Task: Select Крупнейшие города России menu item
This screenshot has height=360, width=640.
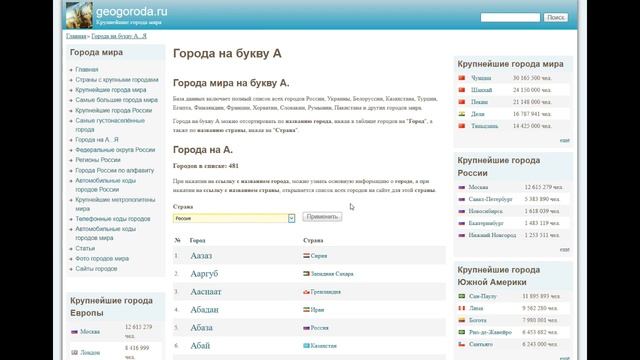Action: [113, 110]
